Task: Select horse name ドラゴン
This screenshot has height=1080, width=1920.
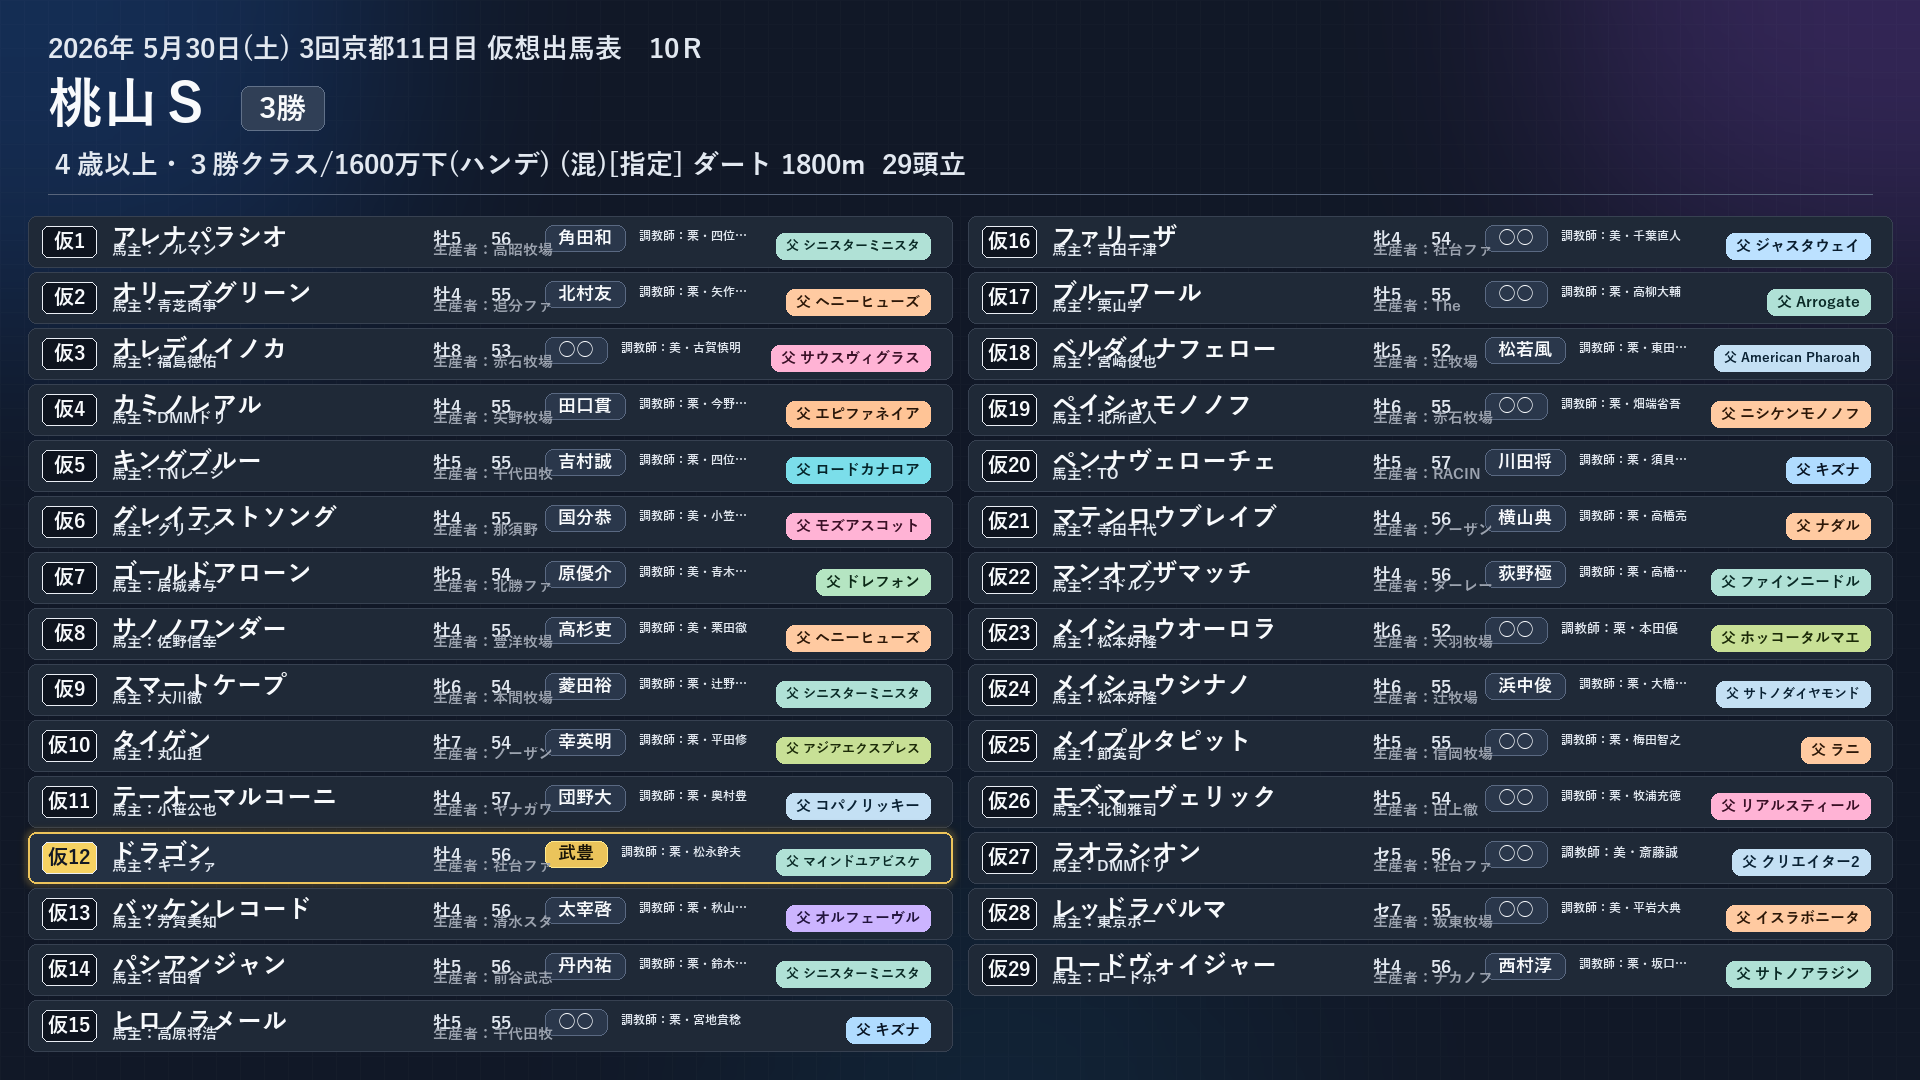Action: click(162, 852)
